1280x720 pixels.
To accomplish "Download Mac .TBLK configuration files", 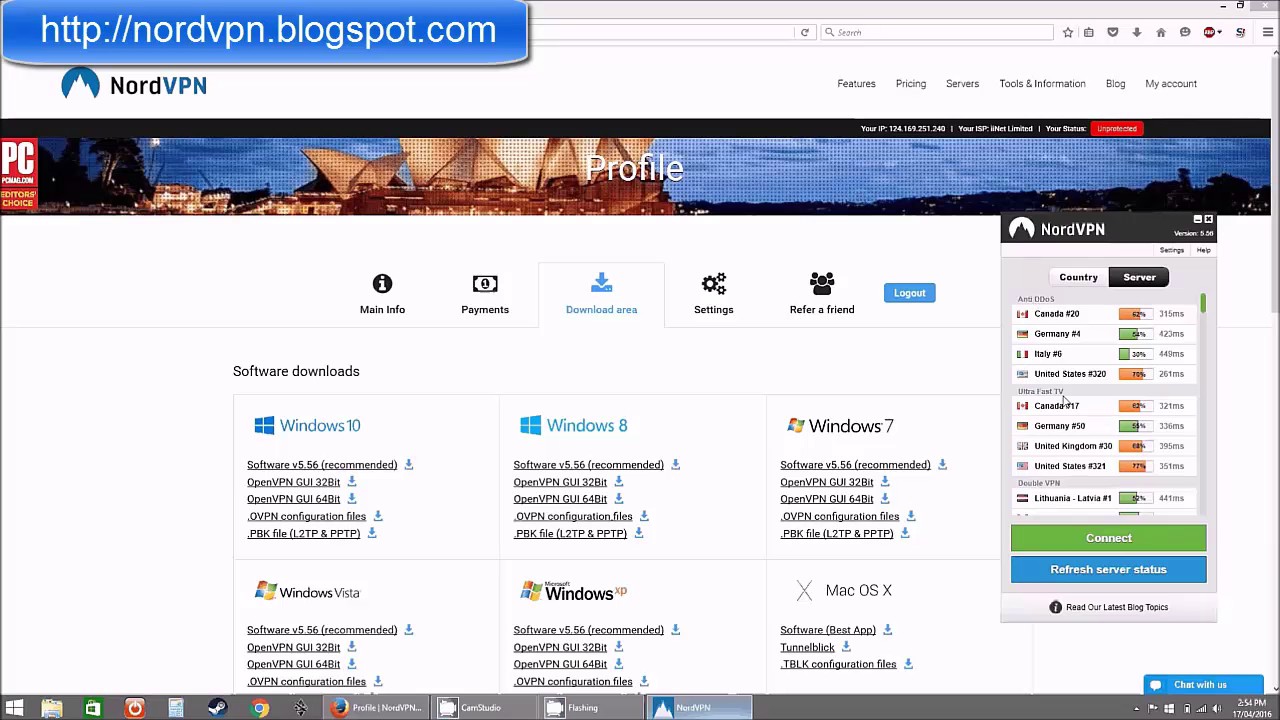I will point(838,664).
